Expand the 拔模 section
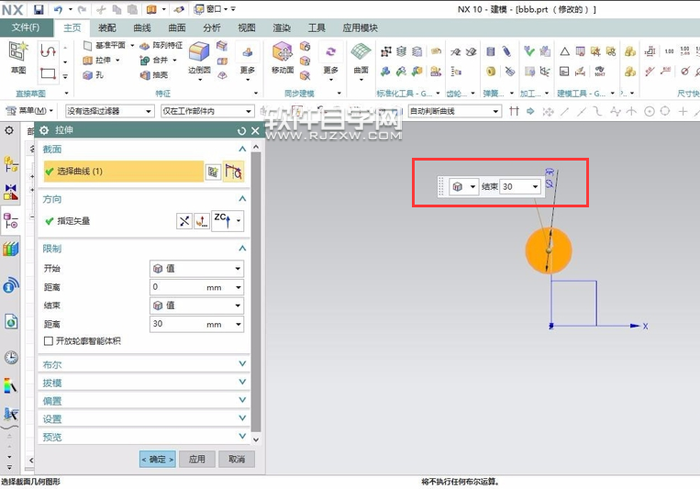This screenshot has height=489, width=700. pyautogui.click(x=144, y=383)
